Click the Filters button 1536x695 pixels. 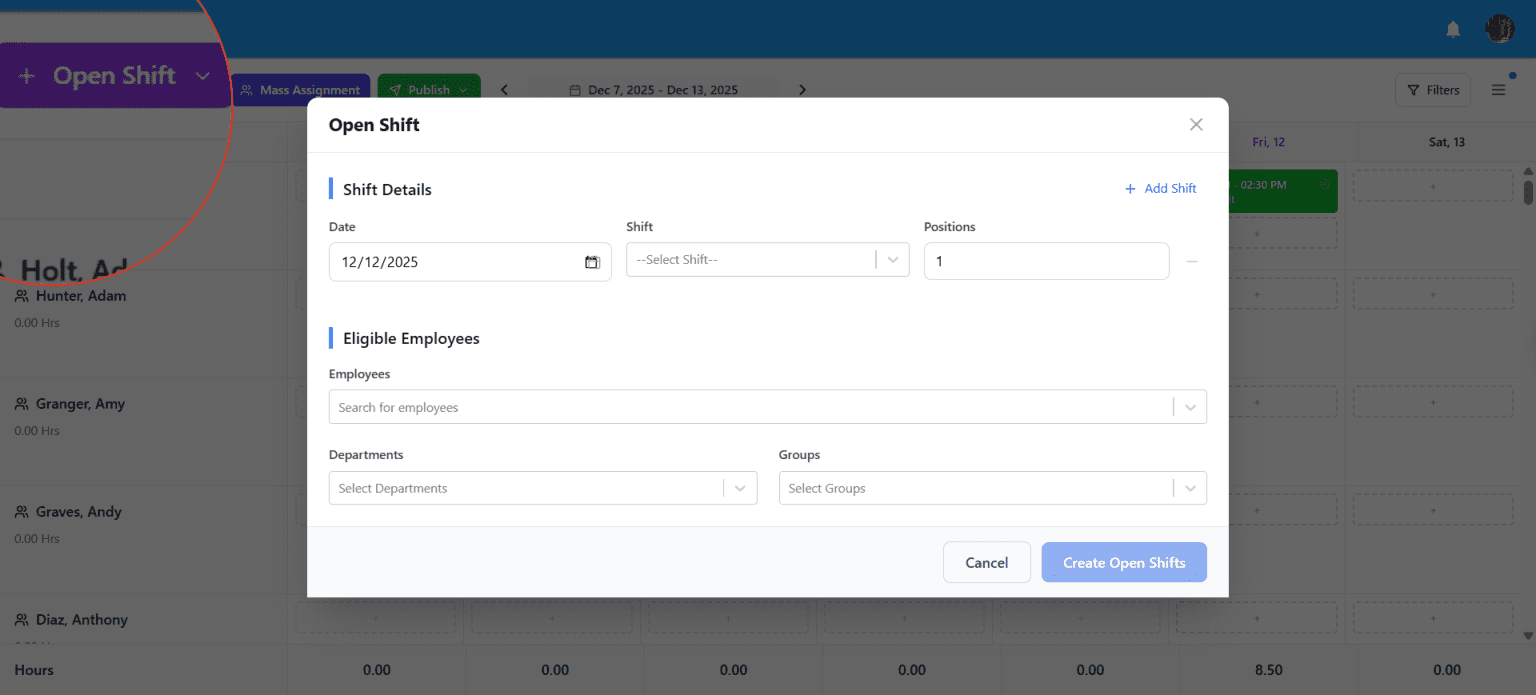(1433, 90)
